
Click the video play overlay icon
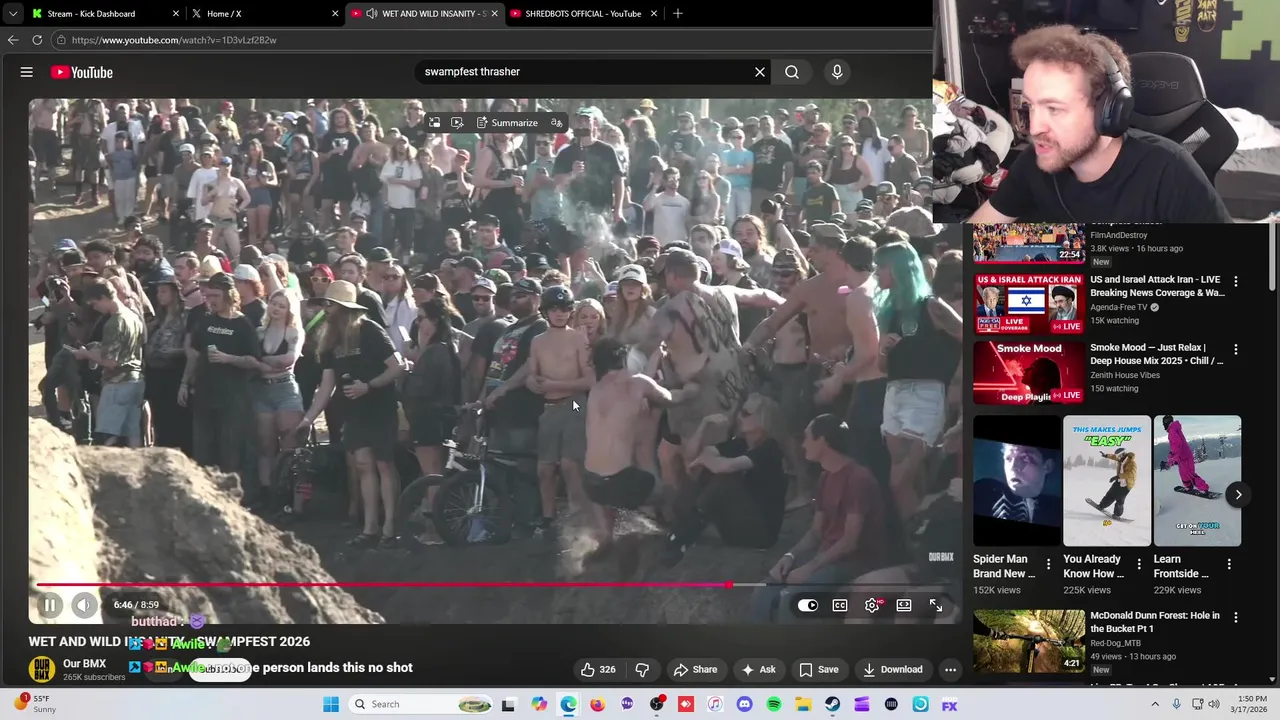457,122
